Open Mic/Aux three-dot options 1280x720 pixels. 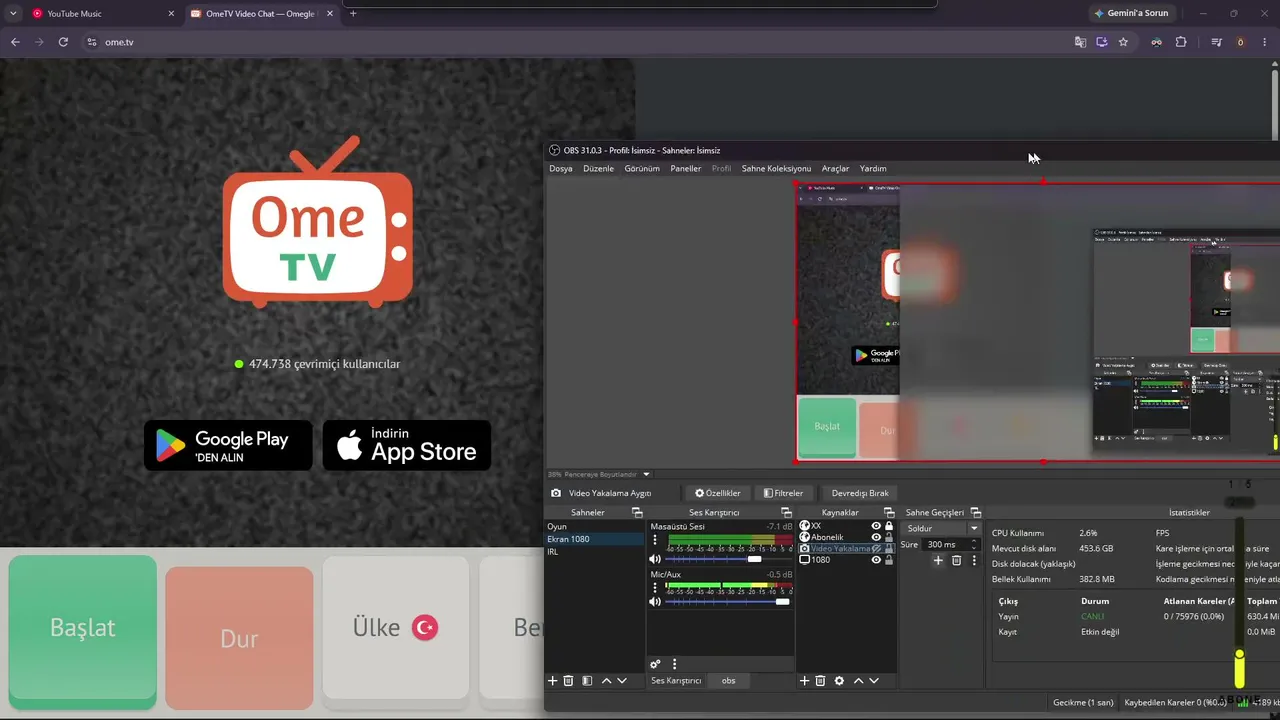point(655,588)
